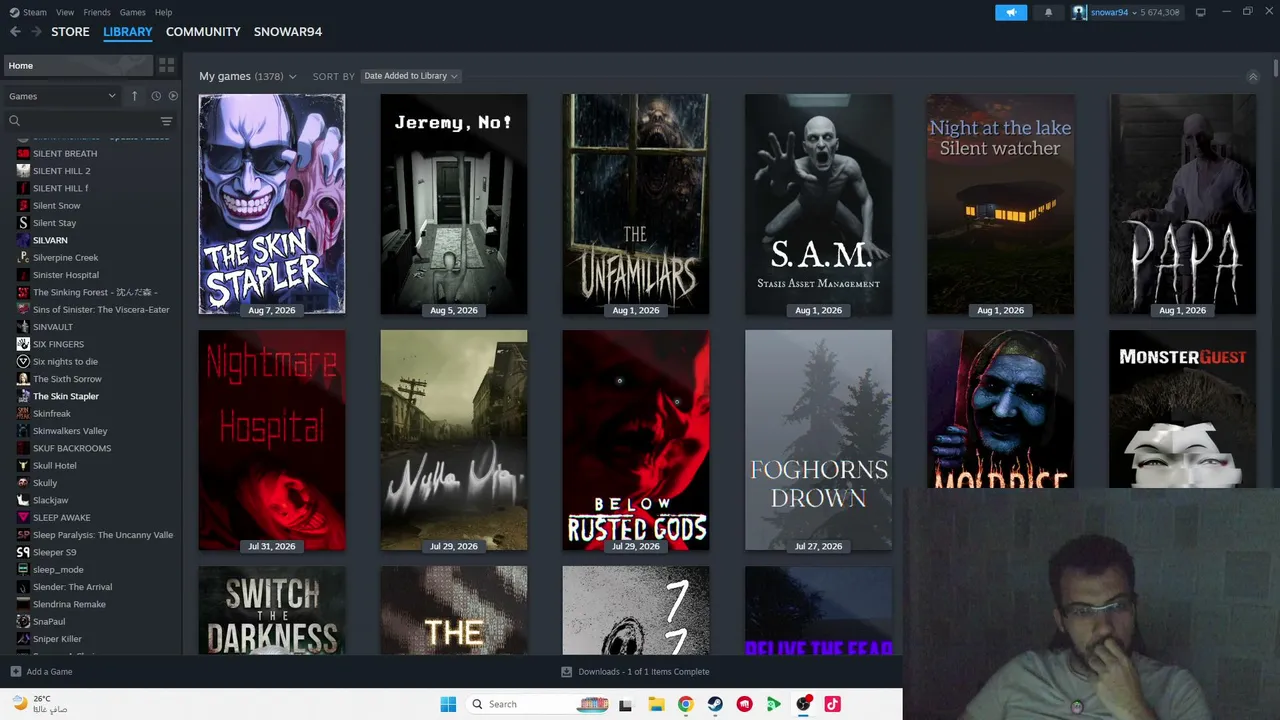1280x720 pixels.
Task: Click the Six nights to die icon
Action: 23,362
